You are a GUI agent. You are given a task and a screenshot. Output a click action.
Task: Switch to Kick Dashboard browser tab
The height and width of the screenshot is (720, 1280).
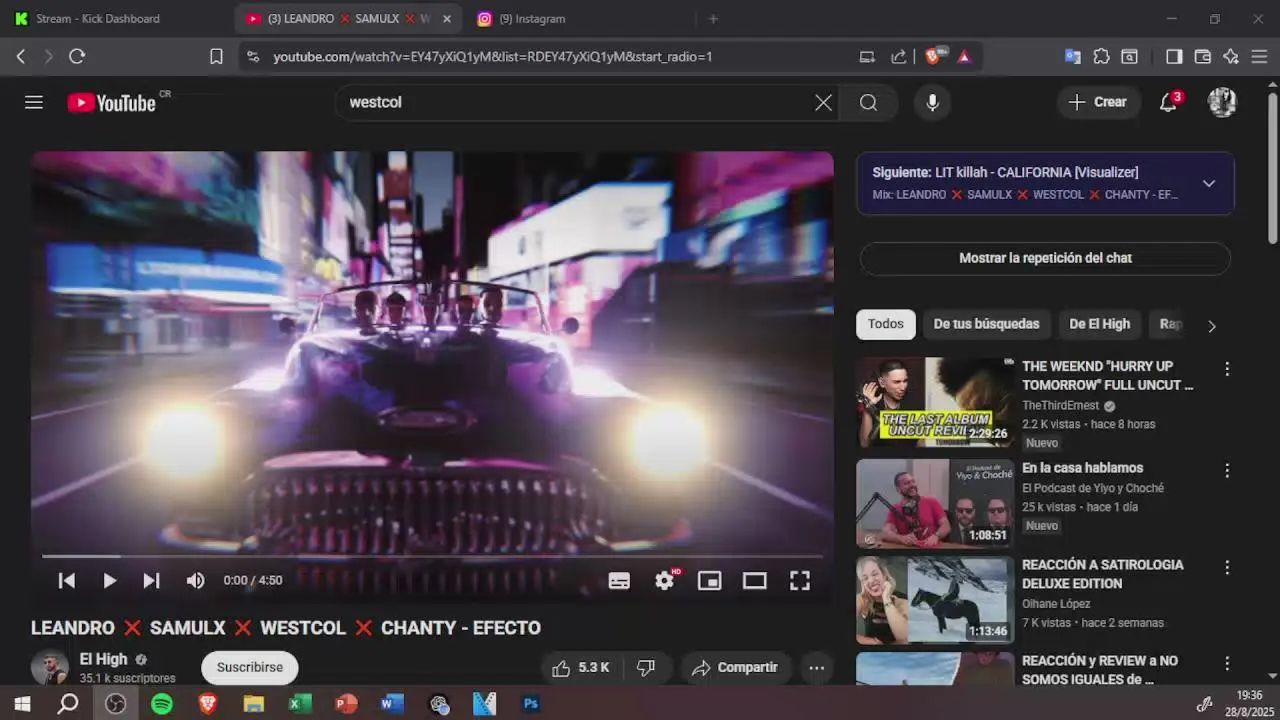click(98, 18)
